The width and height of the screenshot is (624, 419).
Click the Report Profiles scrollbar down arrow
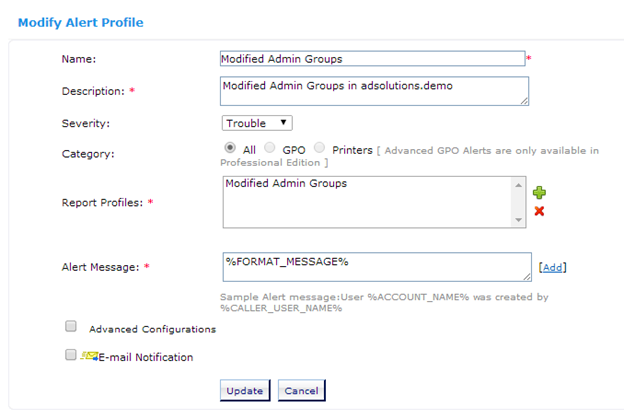coord(519,220)
